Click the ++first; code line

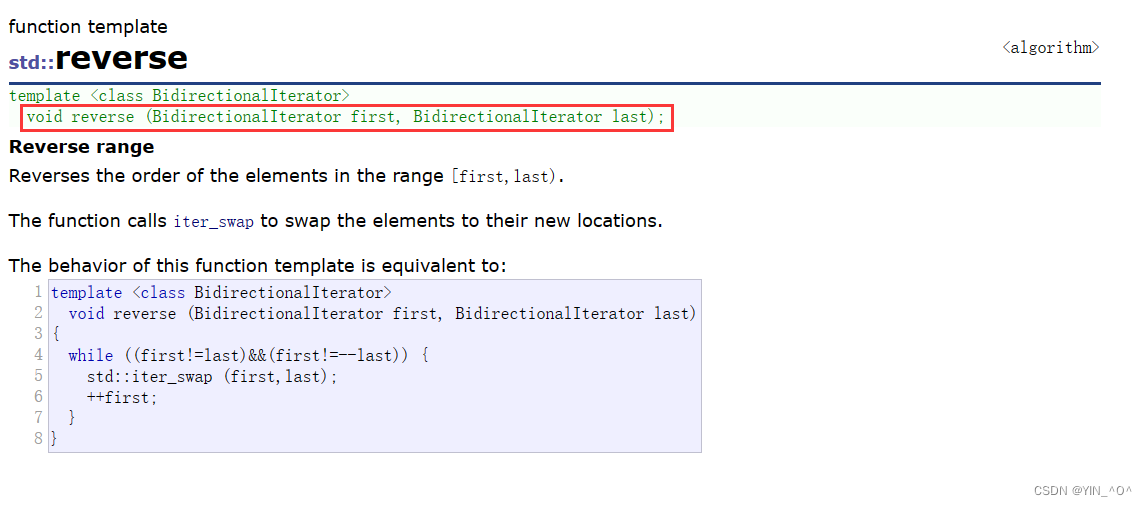[x=121, y=398]
